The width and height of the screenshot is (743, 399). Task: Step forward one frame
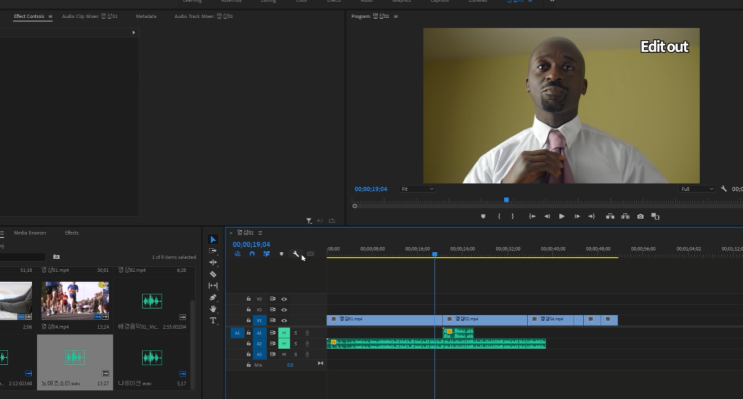pyautogui.click(x=577, y=216)
